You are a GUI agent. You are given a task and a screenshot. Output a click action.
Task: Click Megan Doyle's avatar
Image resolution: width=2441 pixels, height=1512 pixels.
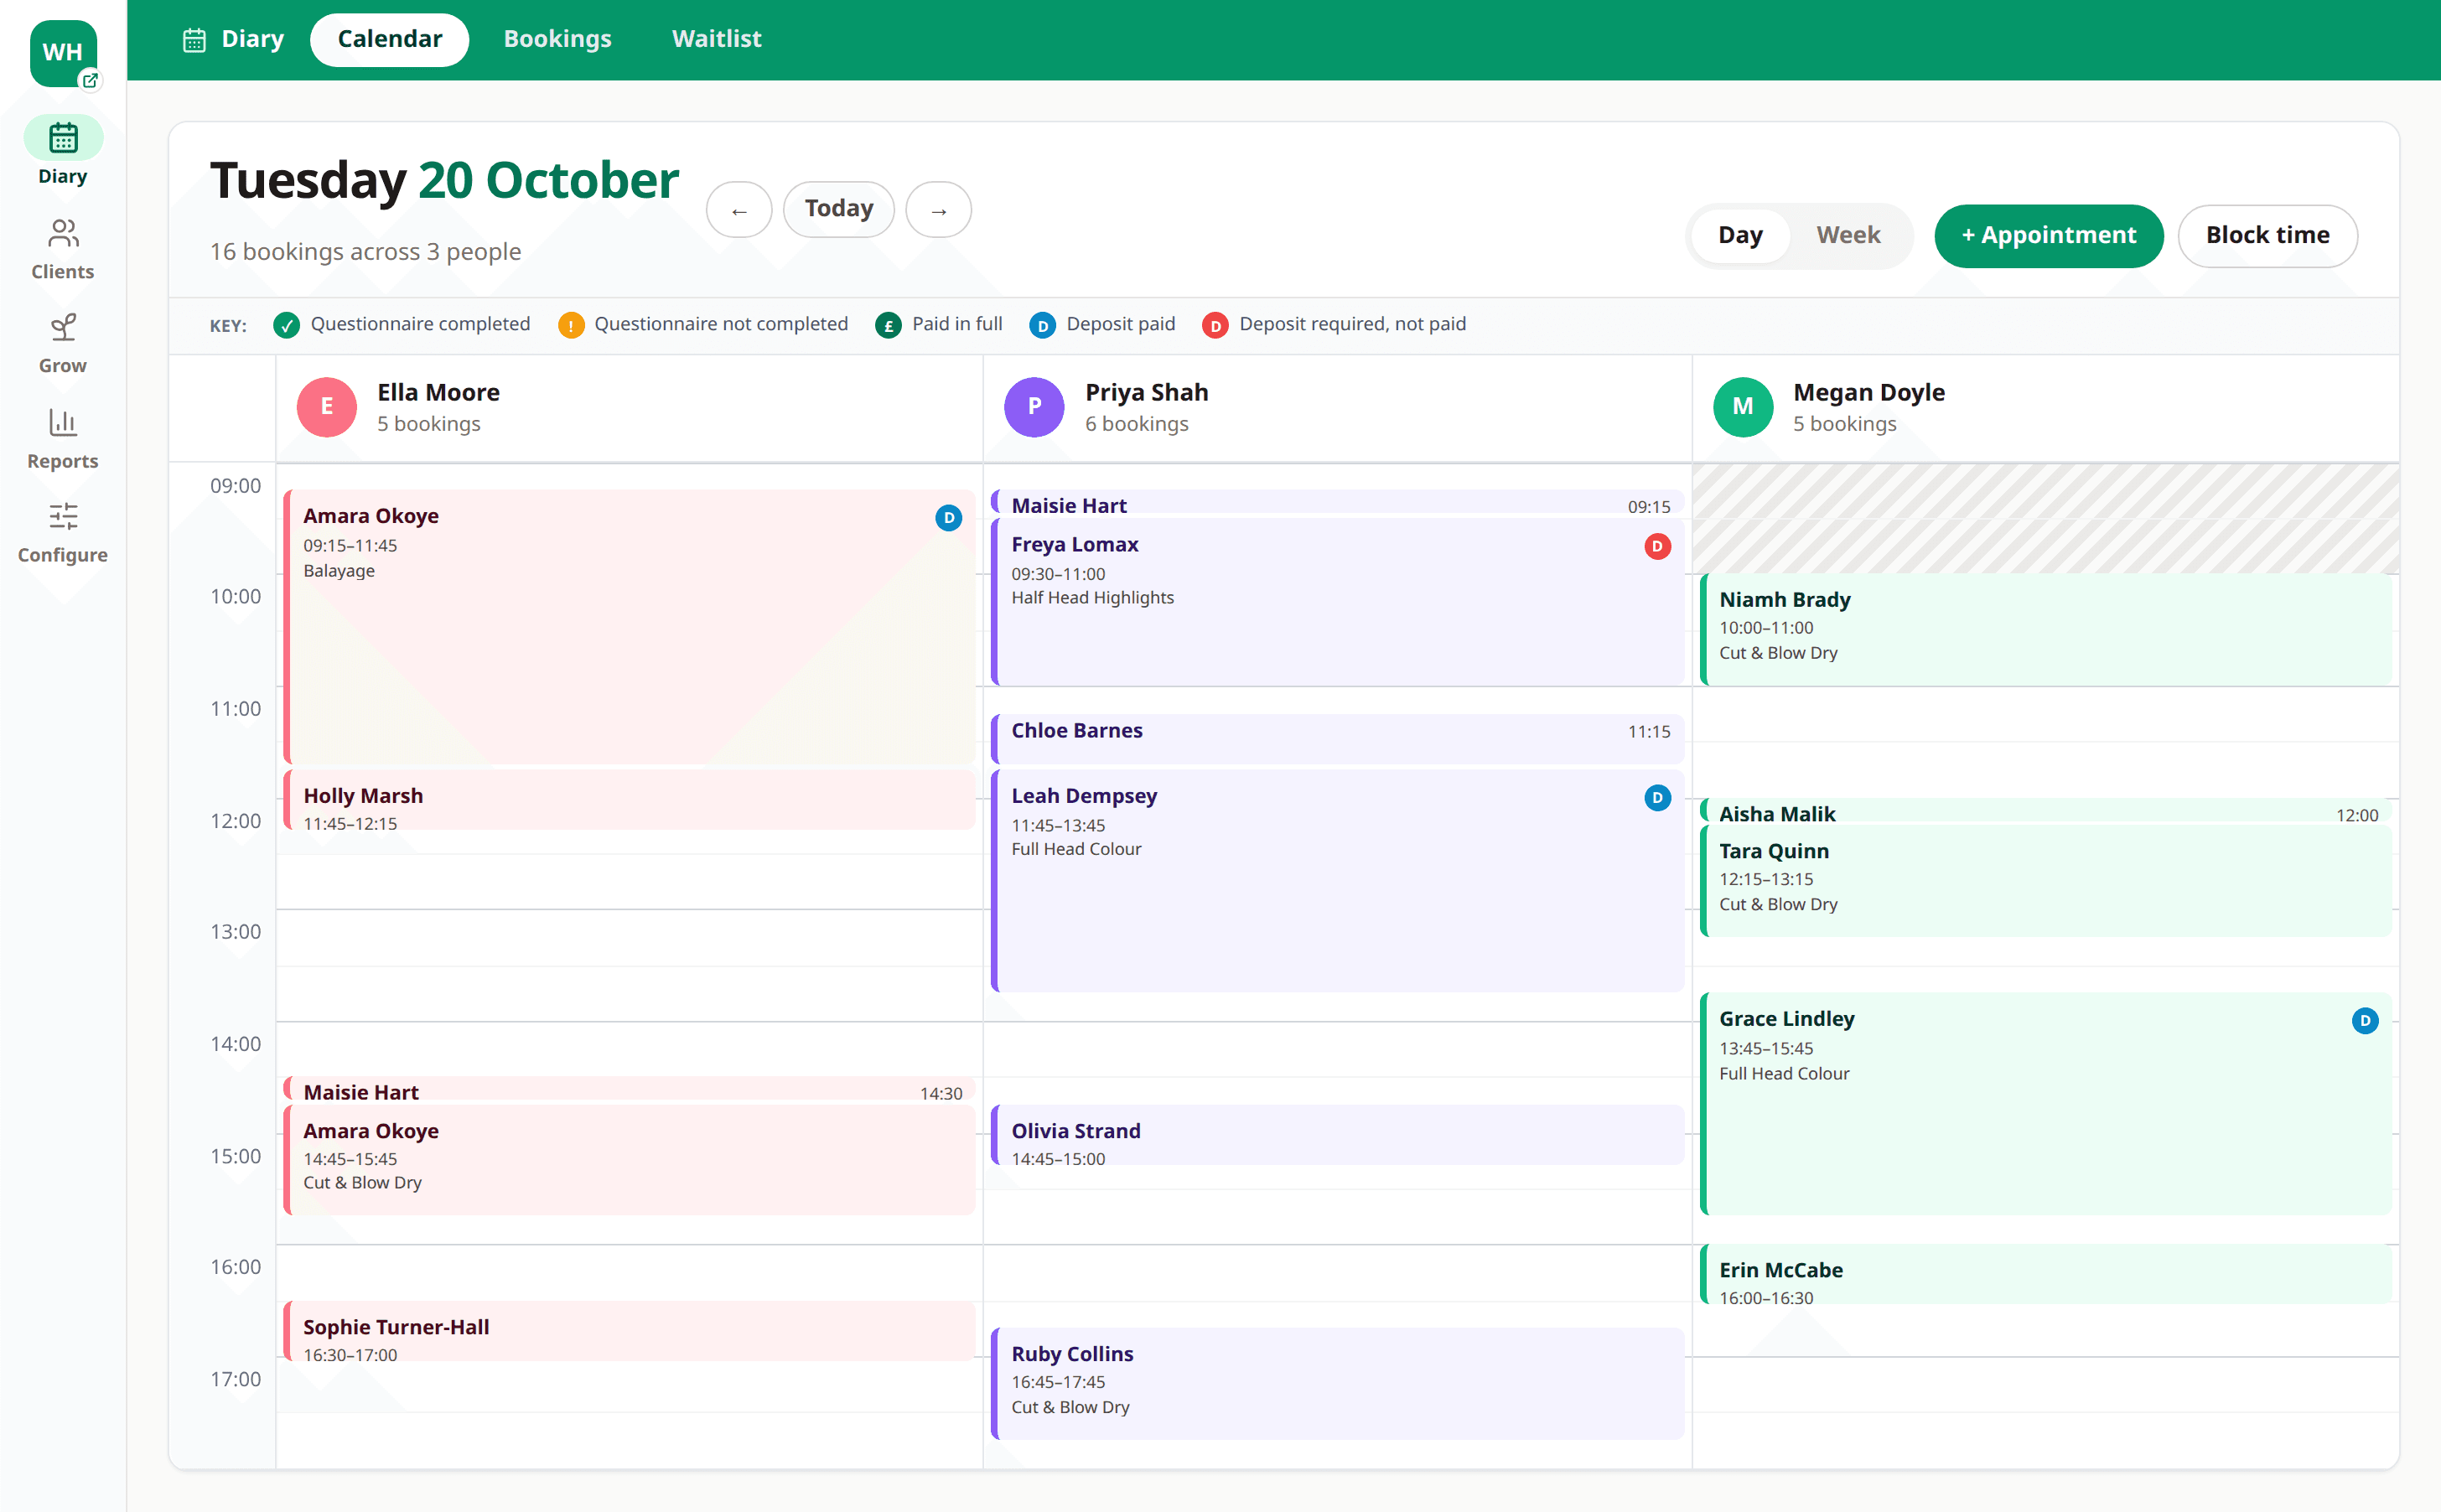(1743, 407)
